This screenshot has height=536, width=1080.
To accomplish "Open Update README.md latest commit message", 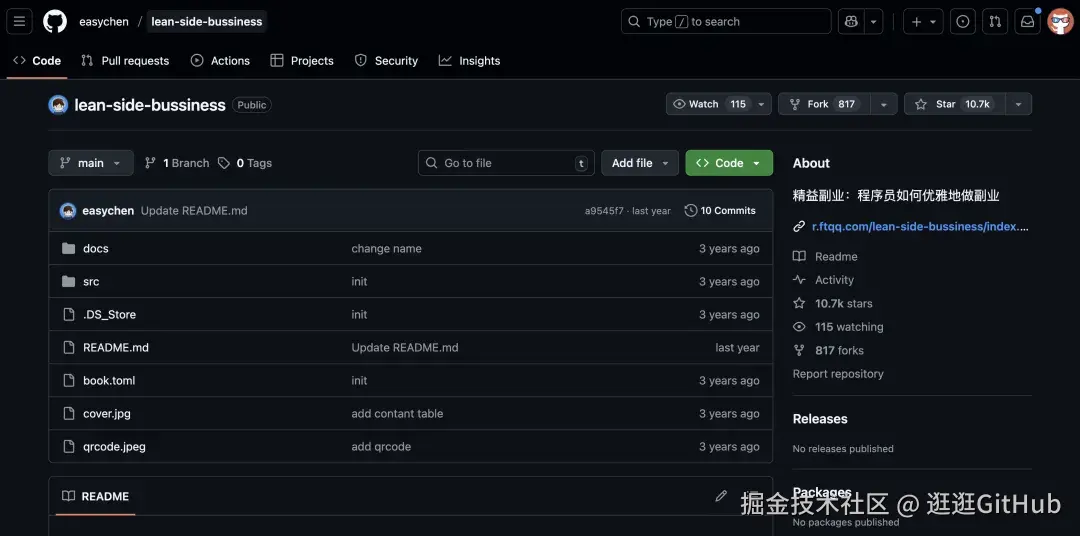I will tap(194, 211).
